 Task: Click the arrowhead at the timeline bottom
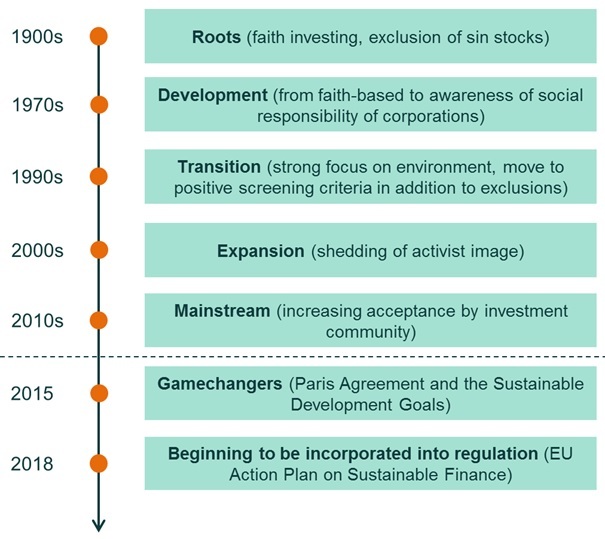(x=99, y=525)
